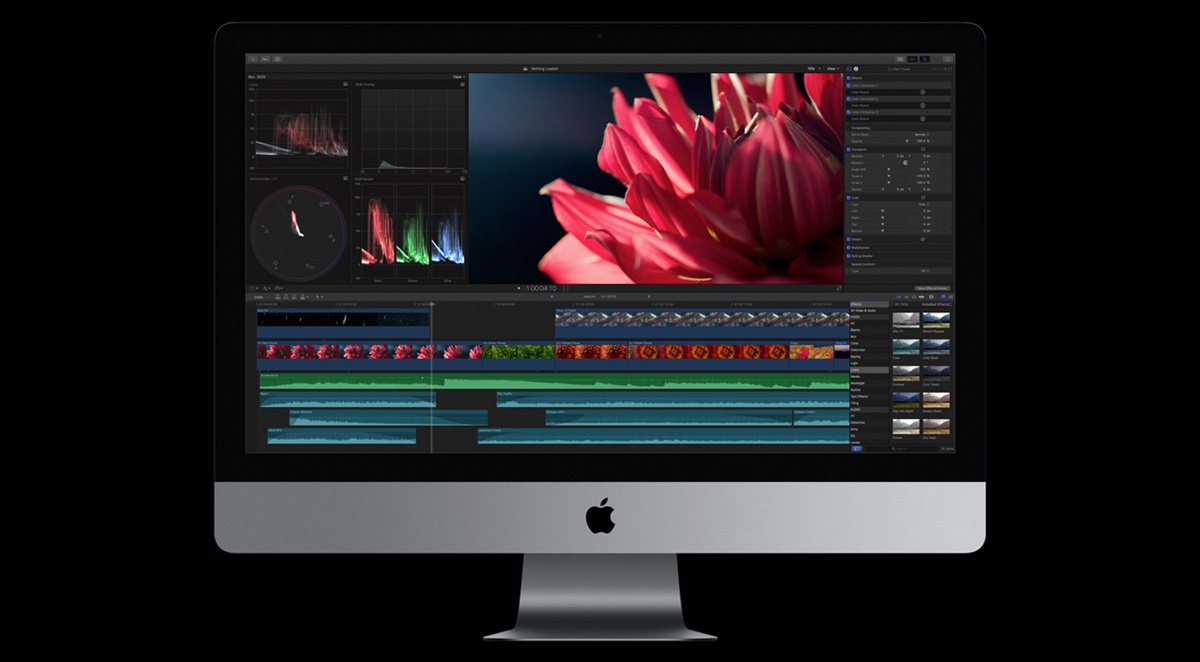Click the Transform on-screen controls icon

(922, 149)
